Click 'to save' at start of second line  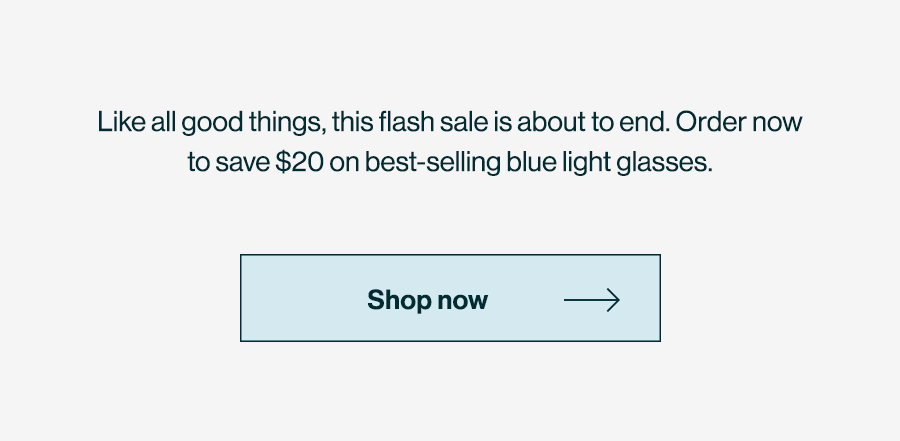tap(228, 163)
